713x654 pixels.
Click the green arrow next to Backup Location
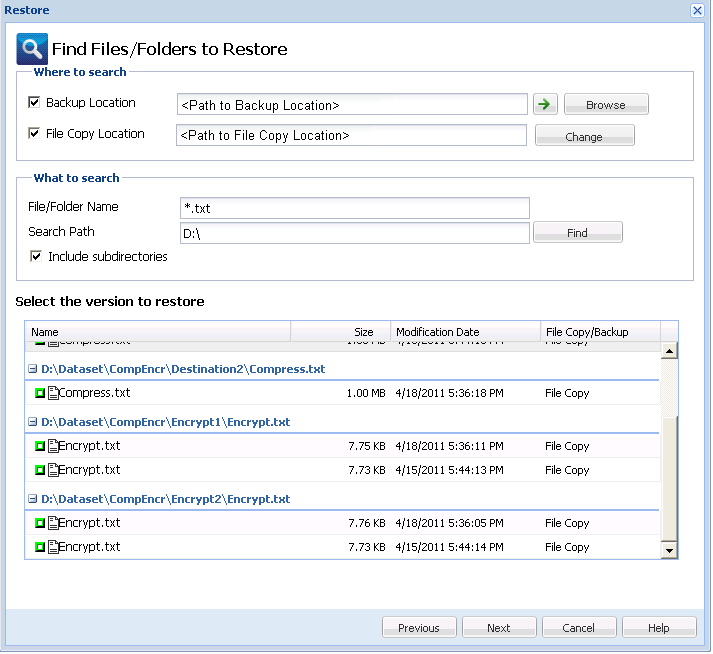pos(545,104)
